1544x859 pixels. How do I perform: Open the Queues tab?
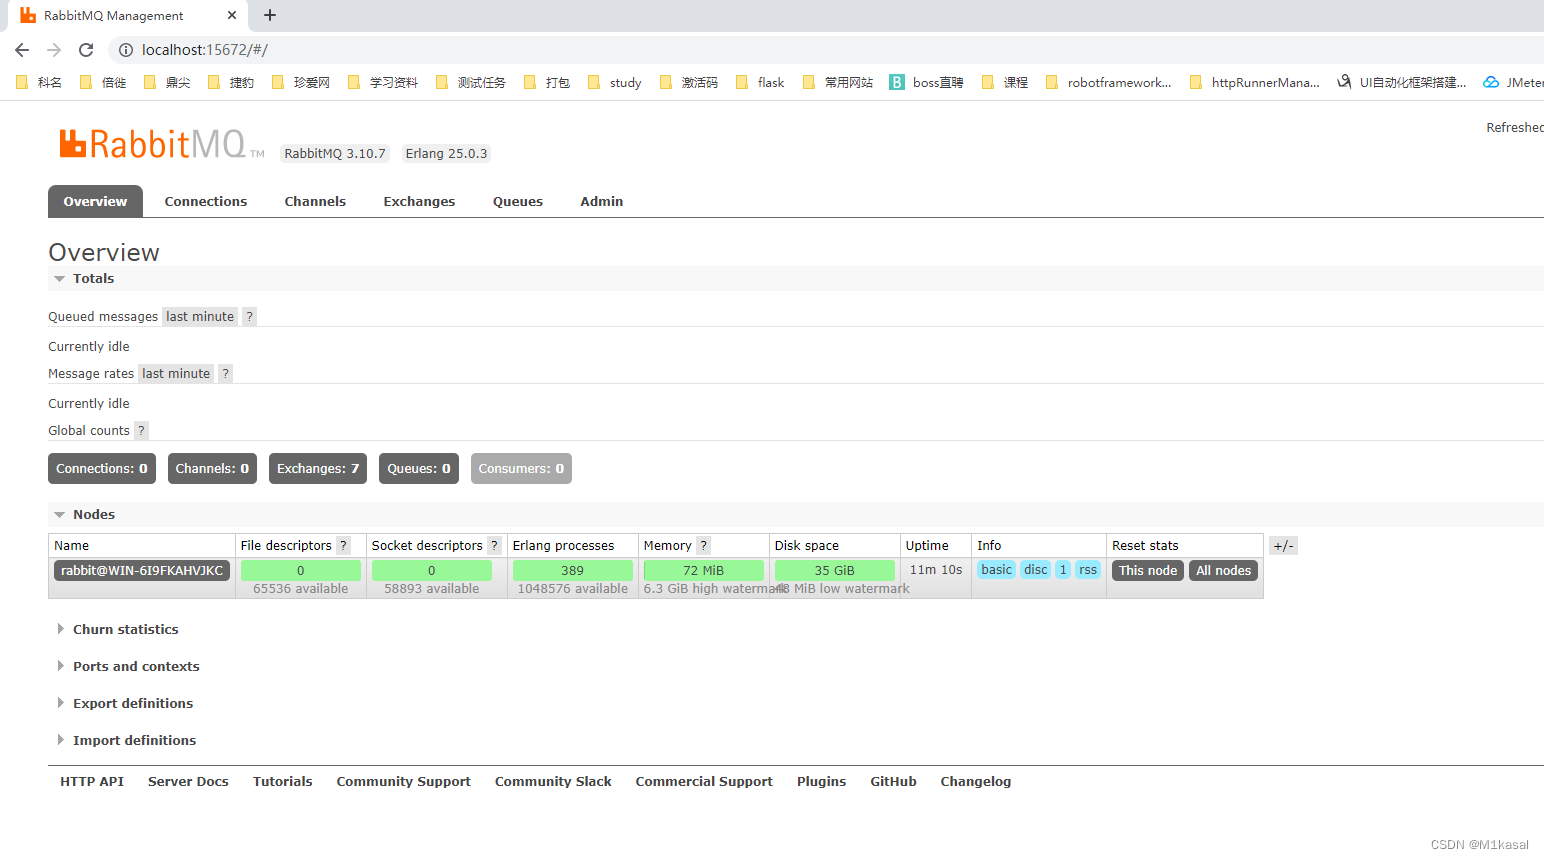[x=518, y=201]
